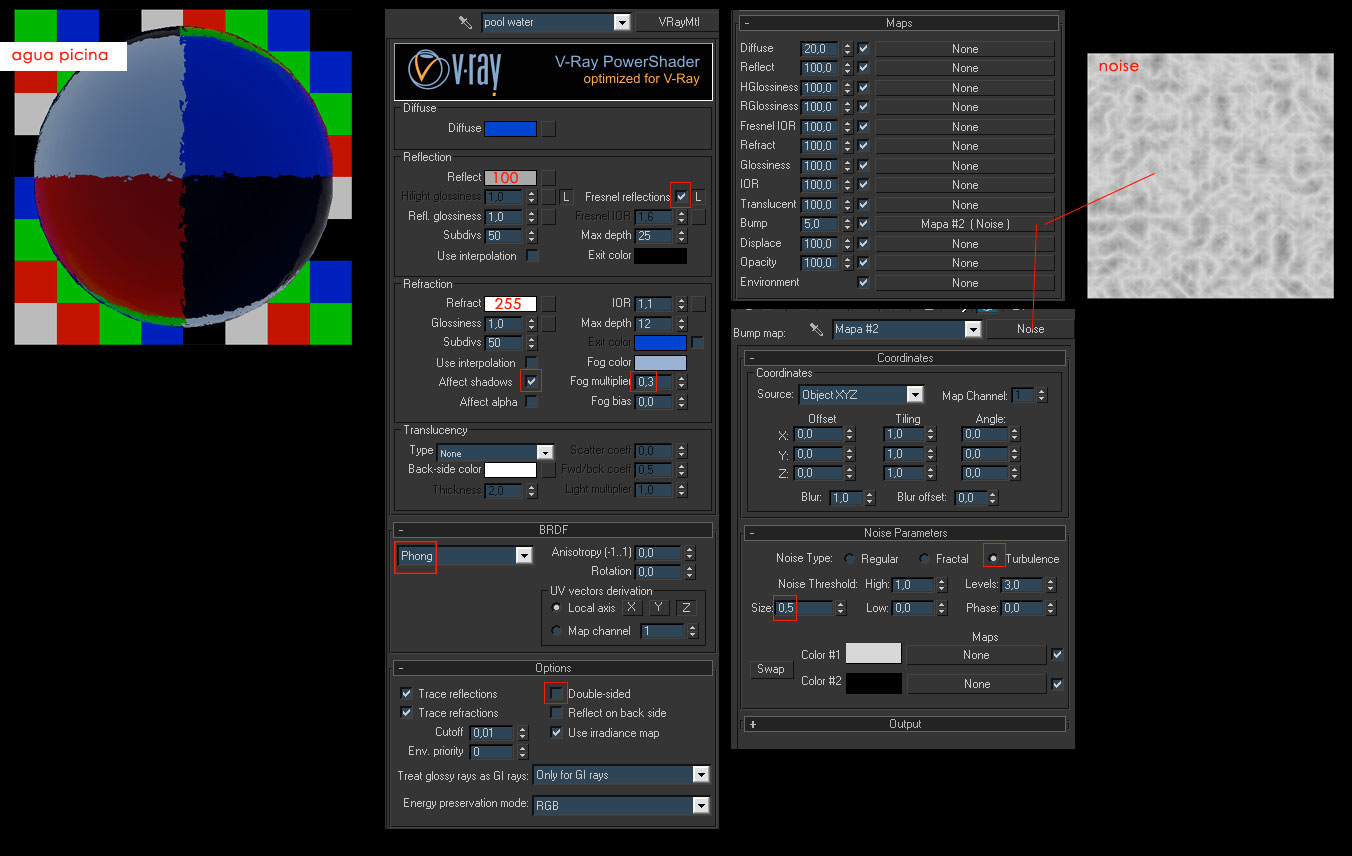Open the Phong BRDF type dropdown
The image size is (1352, 856).
coord(524,556)
